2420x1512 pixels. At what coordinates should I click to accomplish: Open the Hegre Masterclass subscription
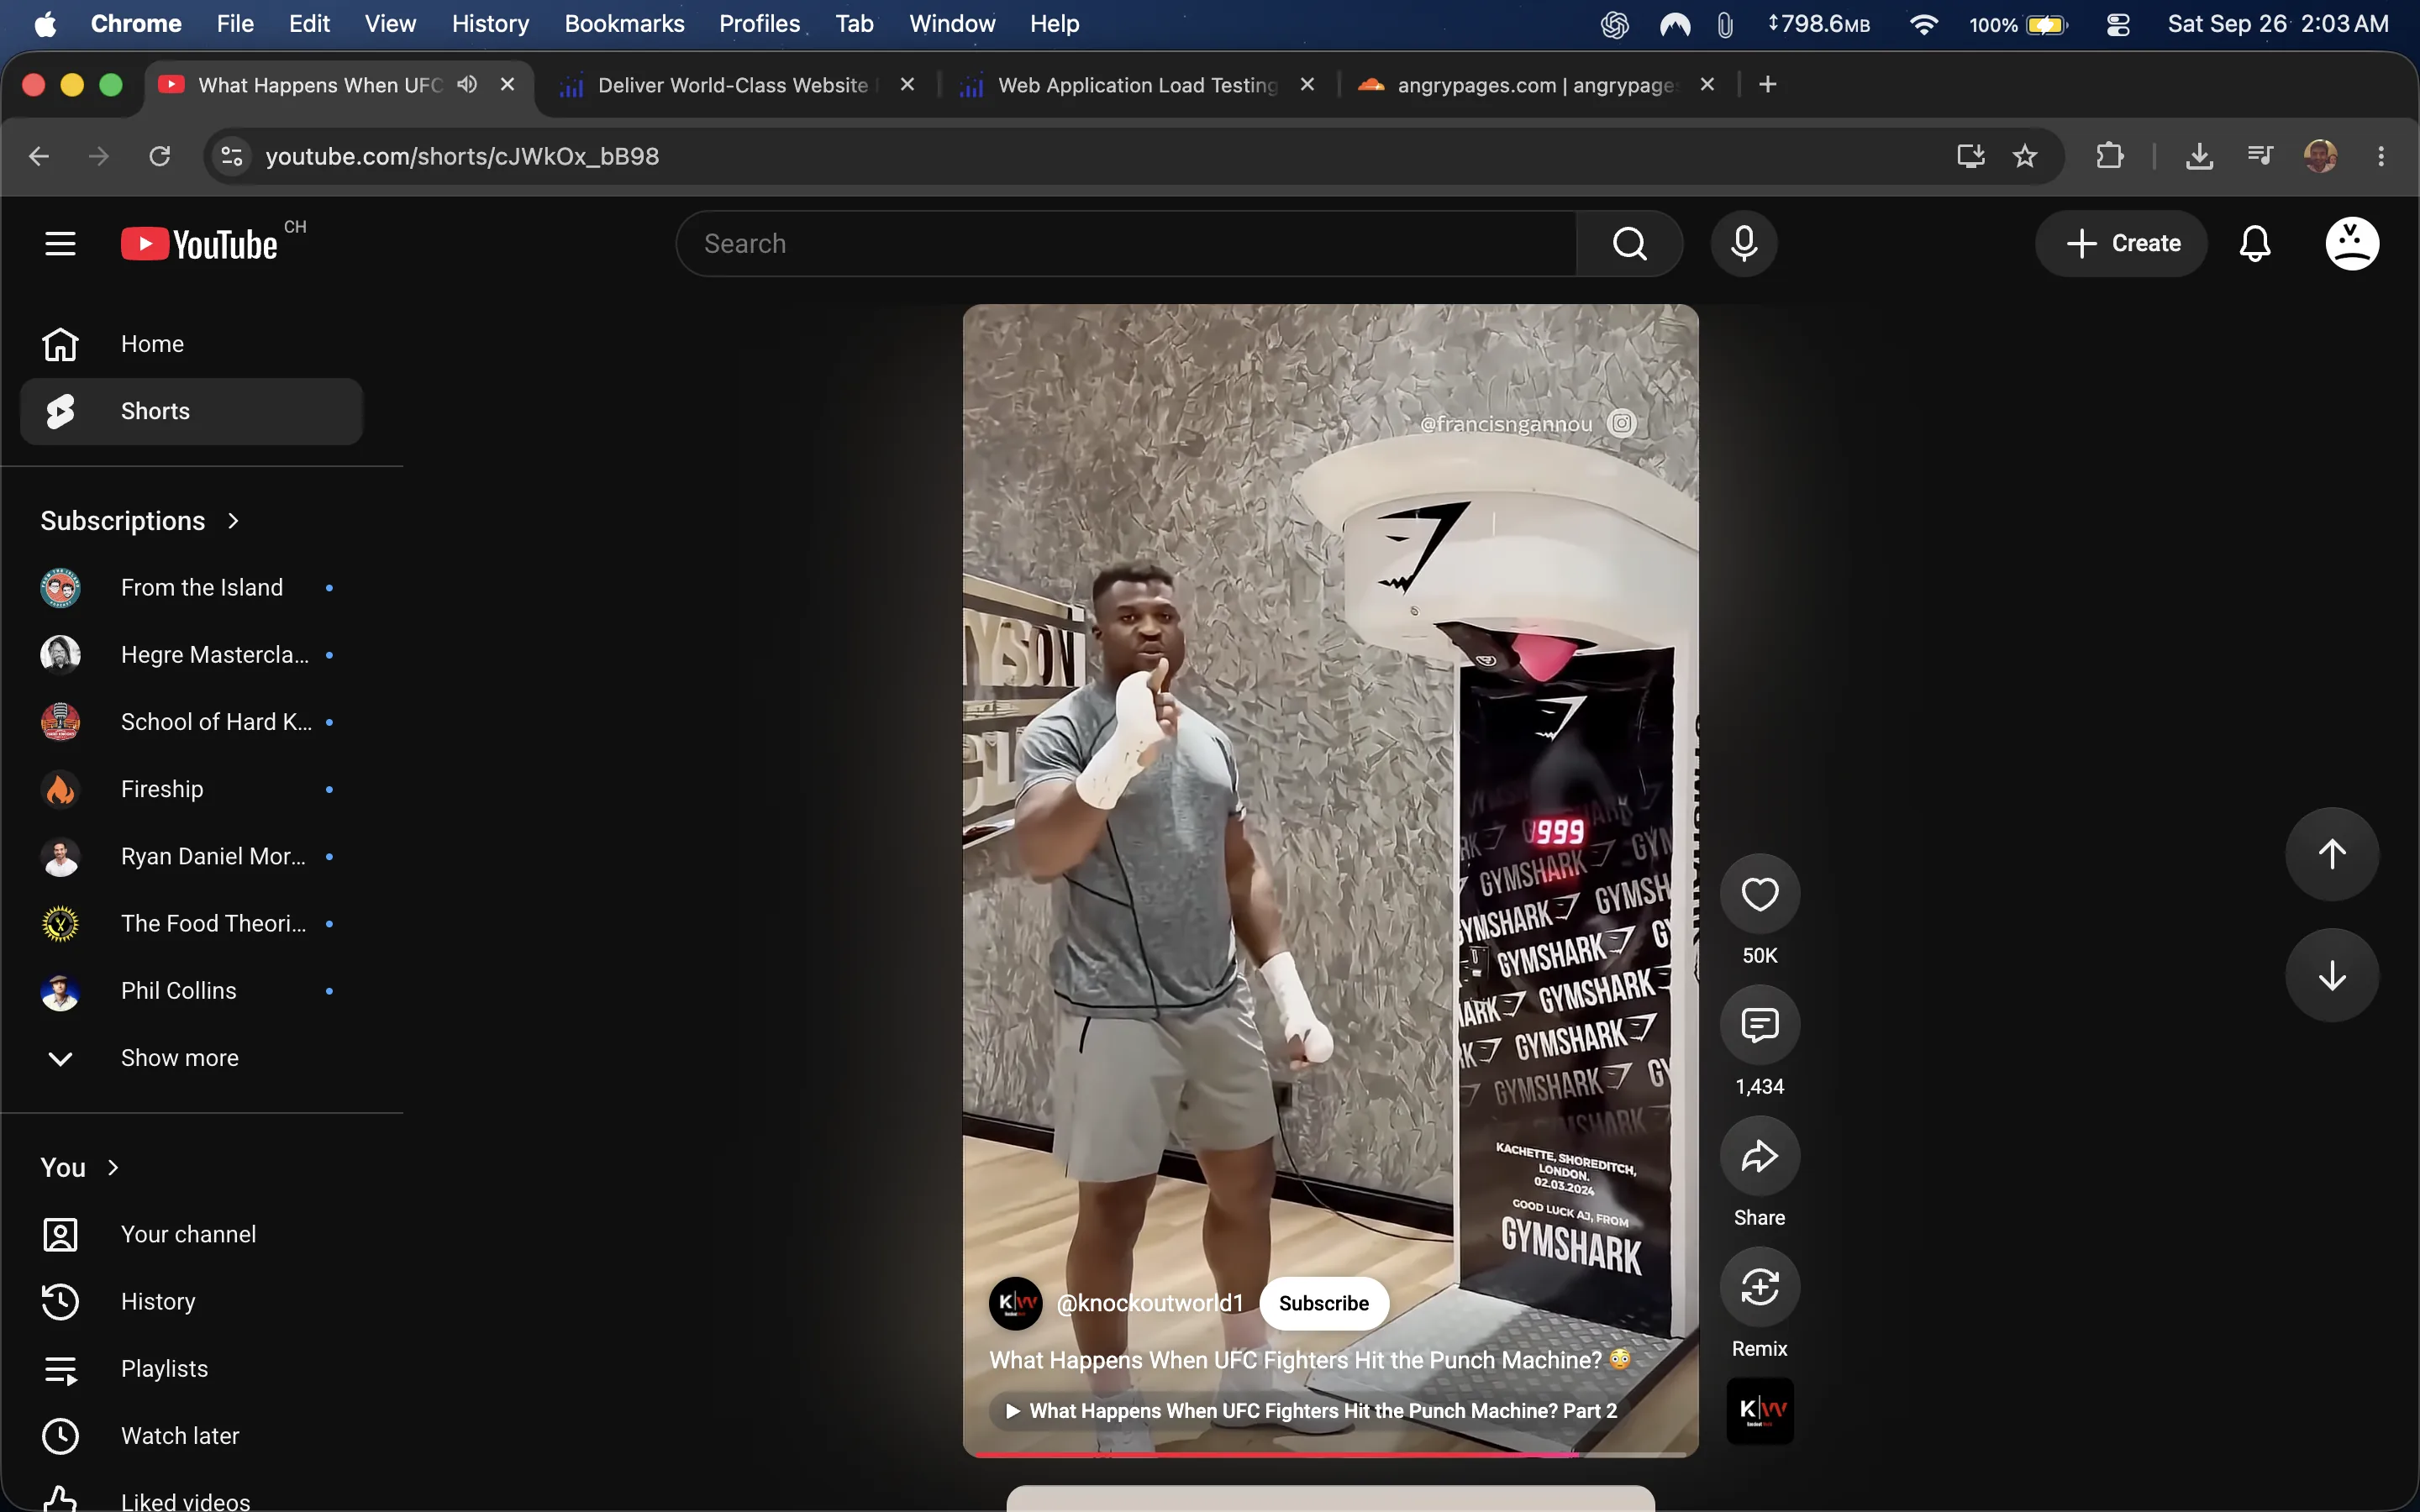click(192, 655)
